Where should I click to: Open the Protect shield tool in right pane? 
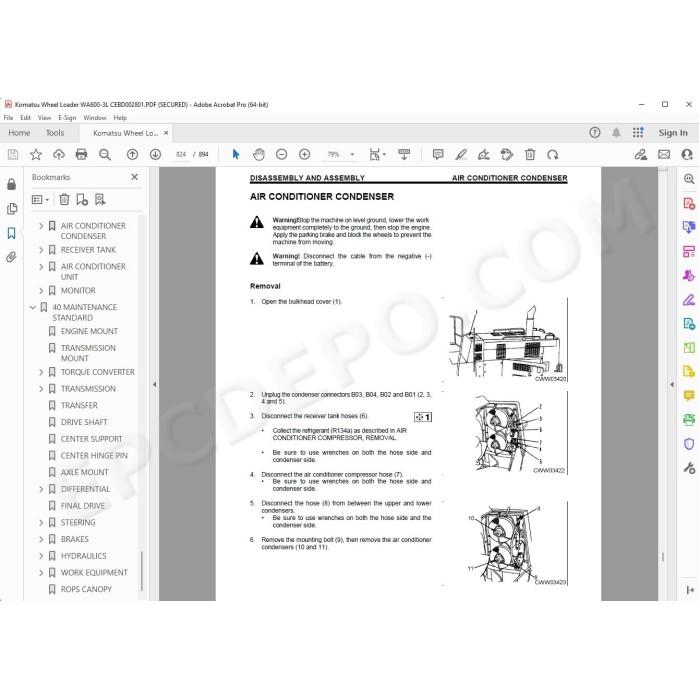pyautogui.click(x=689, y=444)
